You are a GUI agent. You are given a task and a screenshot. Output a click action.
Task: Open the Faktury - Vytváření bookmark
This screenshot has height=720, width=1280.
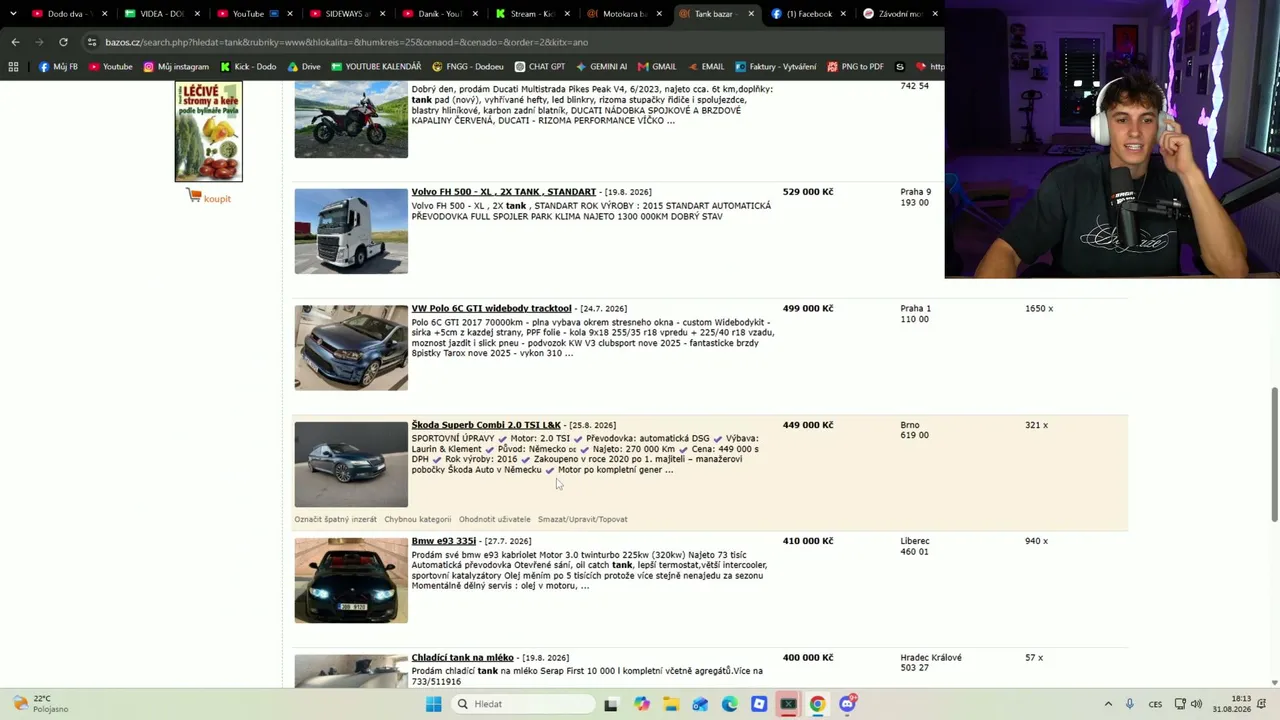tap(776, 67)
